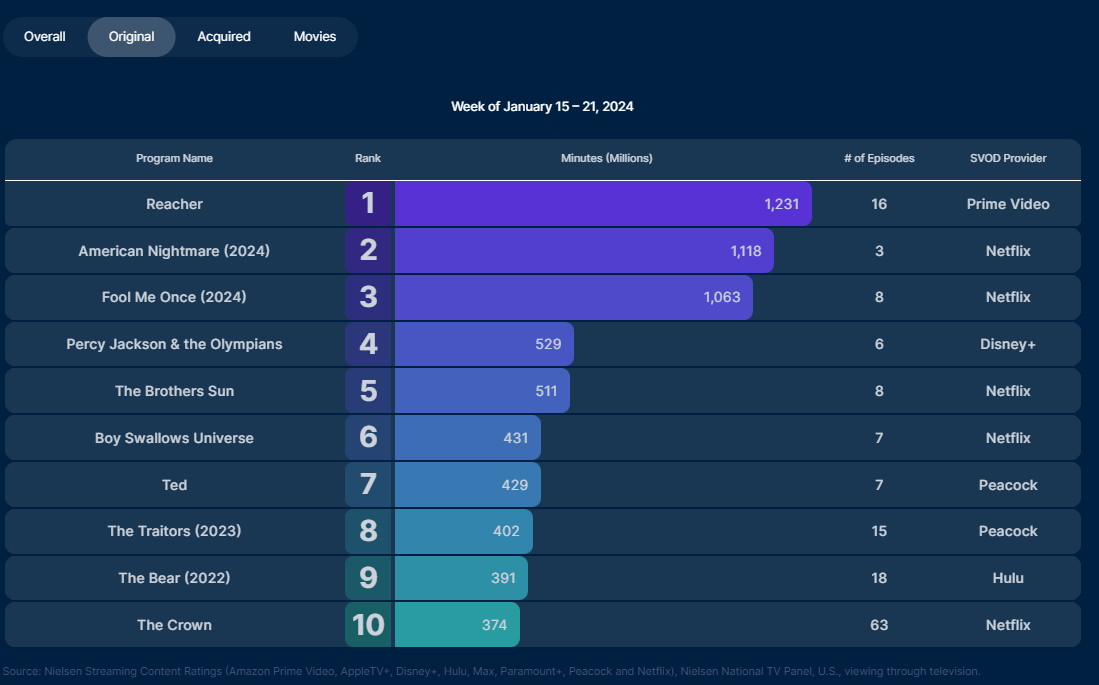Click Disney+ provider in the Percy Jackson row
Image resolution: width=1099 pixels, height=685 pixels.
pyautogui.click(x=1008, y=344)
